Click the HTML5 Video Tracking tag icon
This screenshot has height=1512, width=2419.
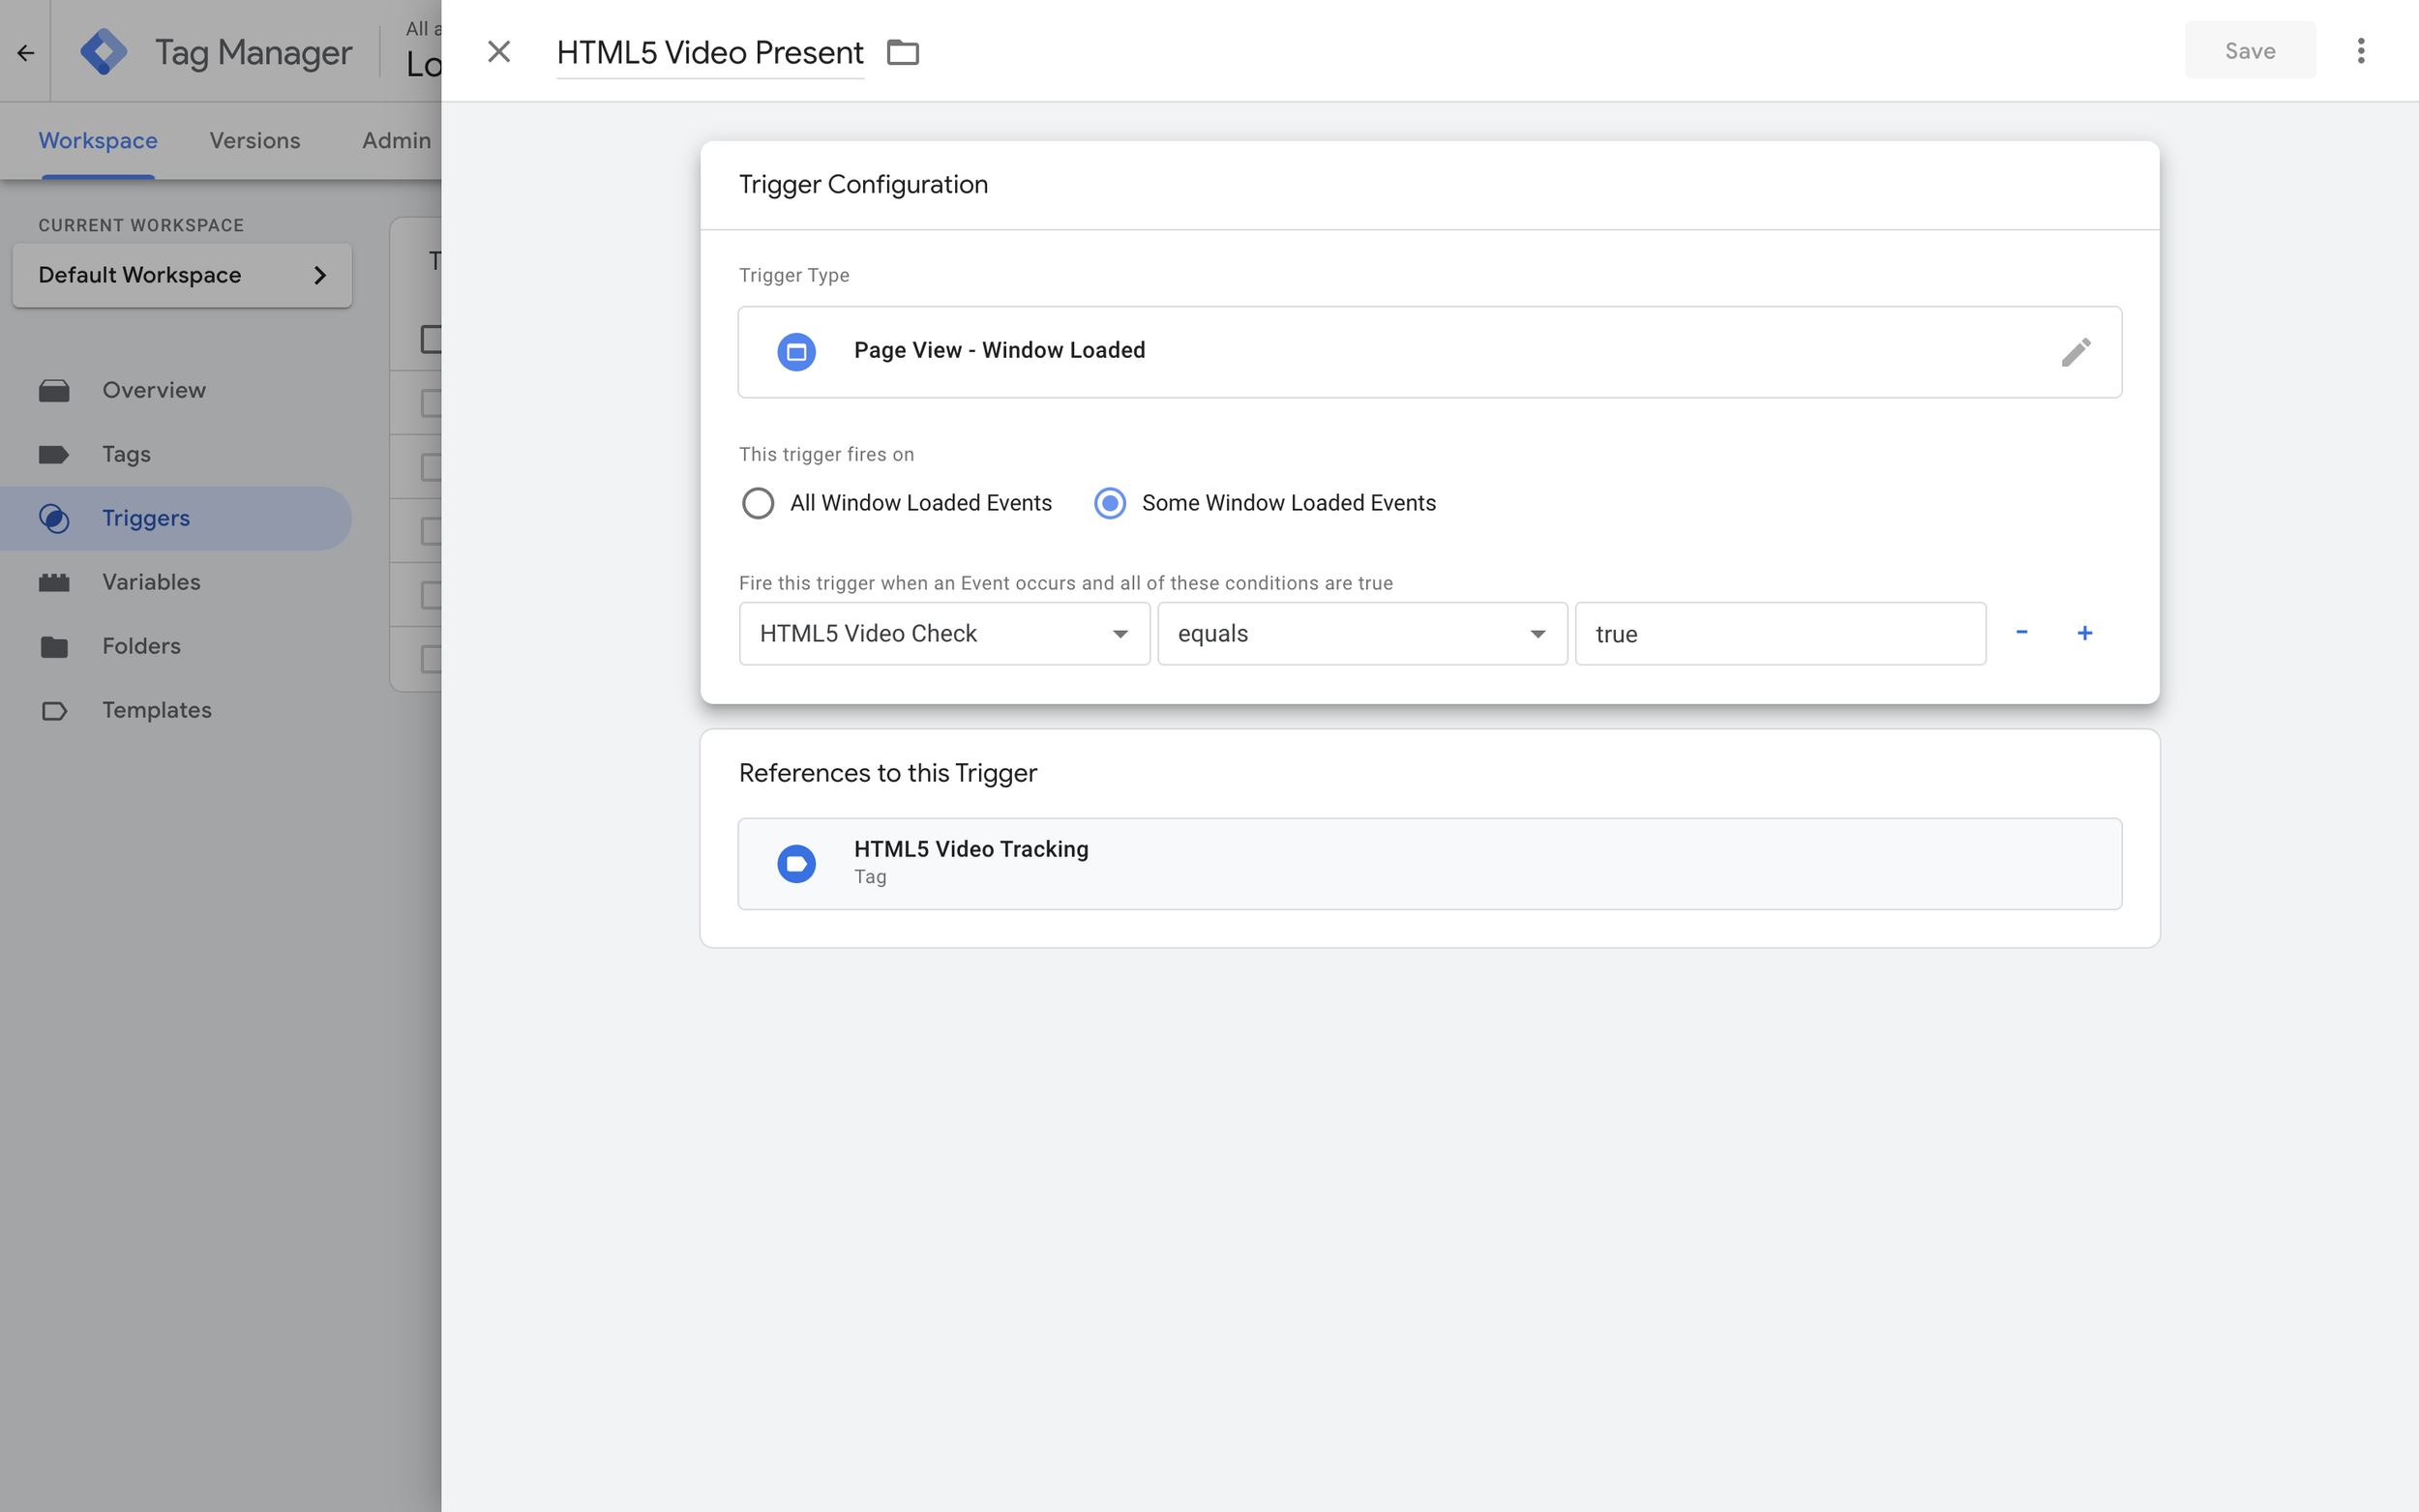click(x=796, y=862)
